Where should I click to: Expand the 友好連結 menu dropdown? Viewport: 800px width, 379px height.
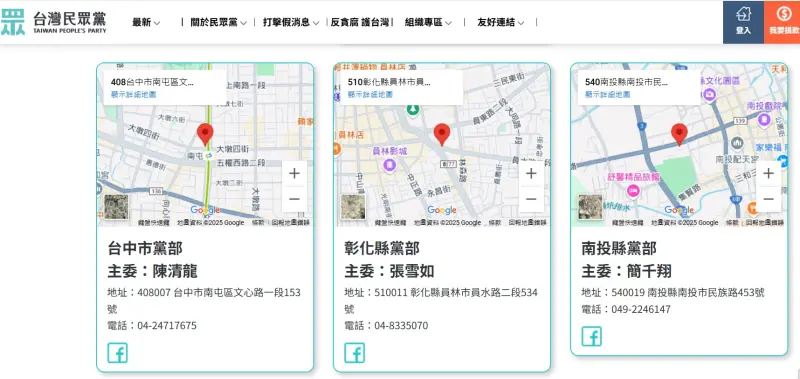click(x=501, y=22)
